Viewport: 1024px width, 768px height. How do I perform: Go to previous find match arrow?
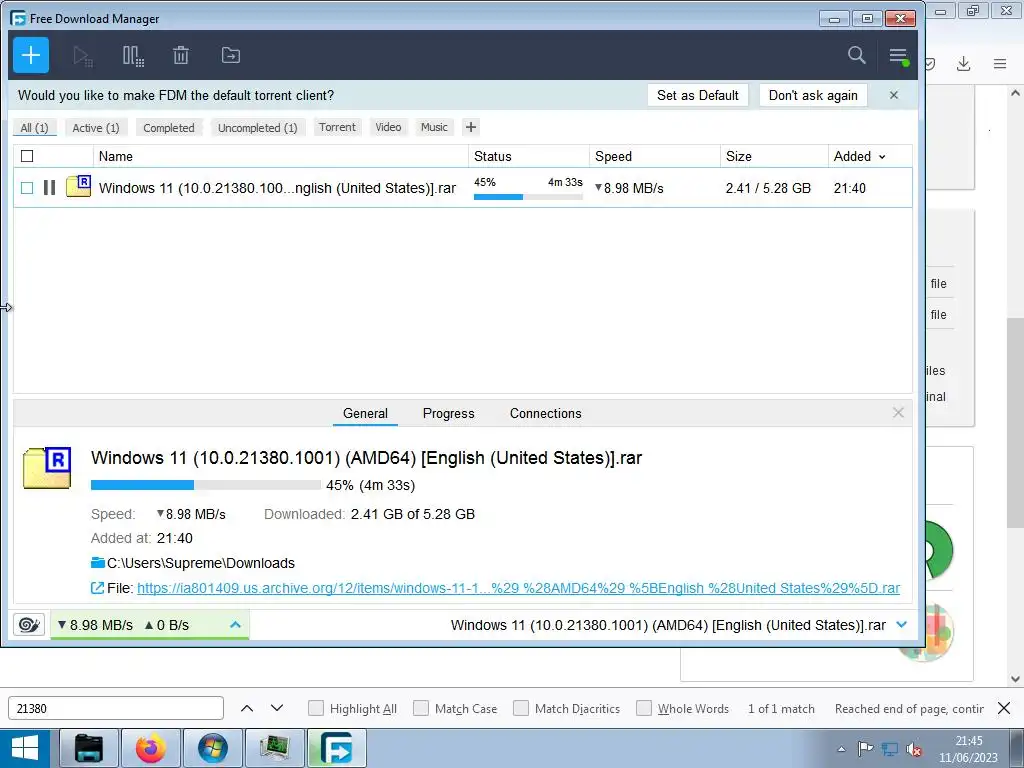(247, 708)
